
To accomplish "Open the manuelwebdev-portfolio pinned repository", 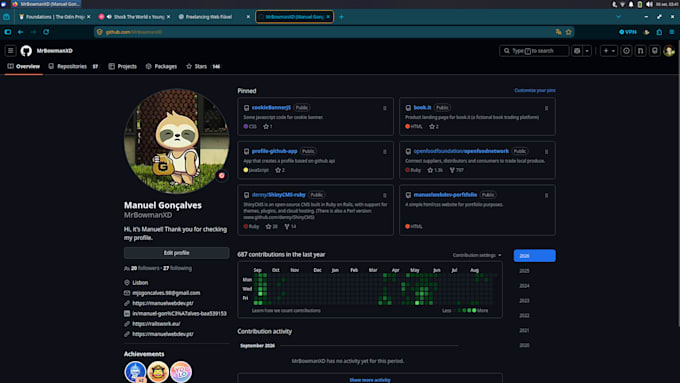I will point(445,195).
